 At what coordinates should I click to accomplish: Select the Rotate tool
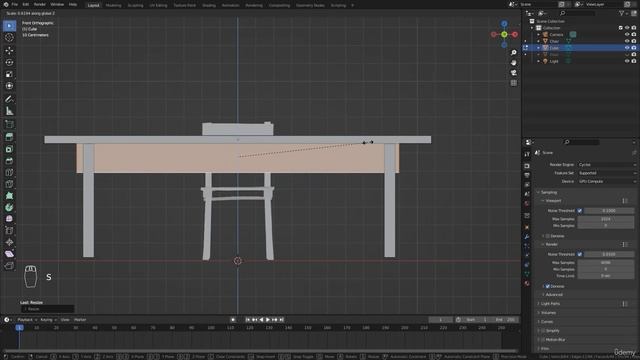(9, 62)
